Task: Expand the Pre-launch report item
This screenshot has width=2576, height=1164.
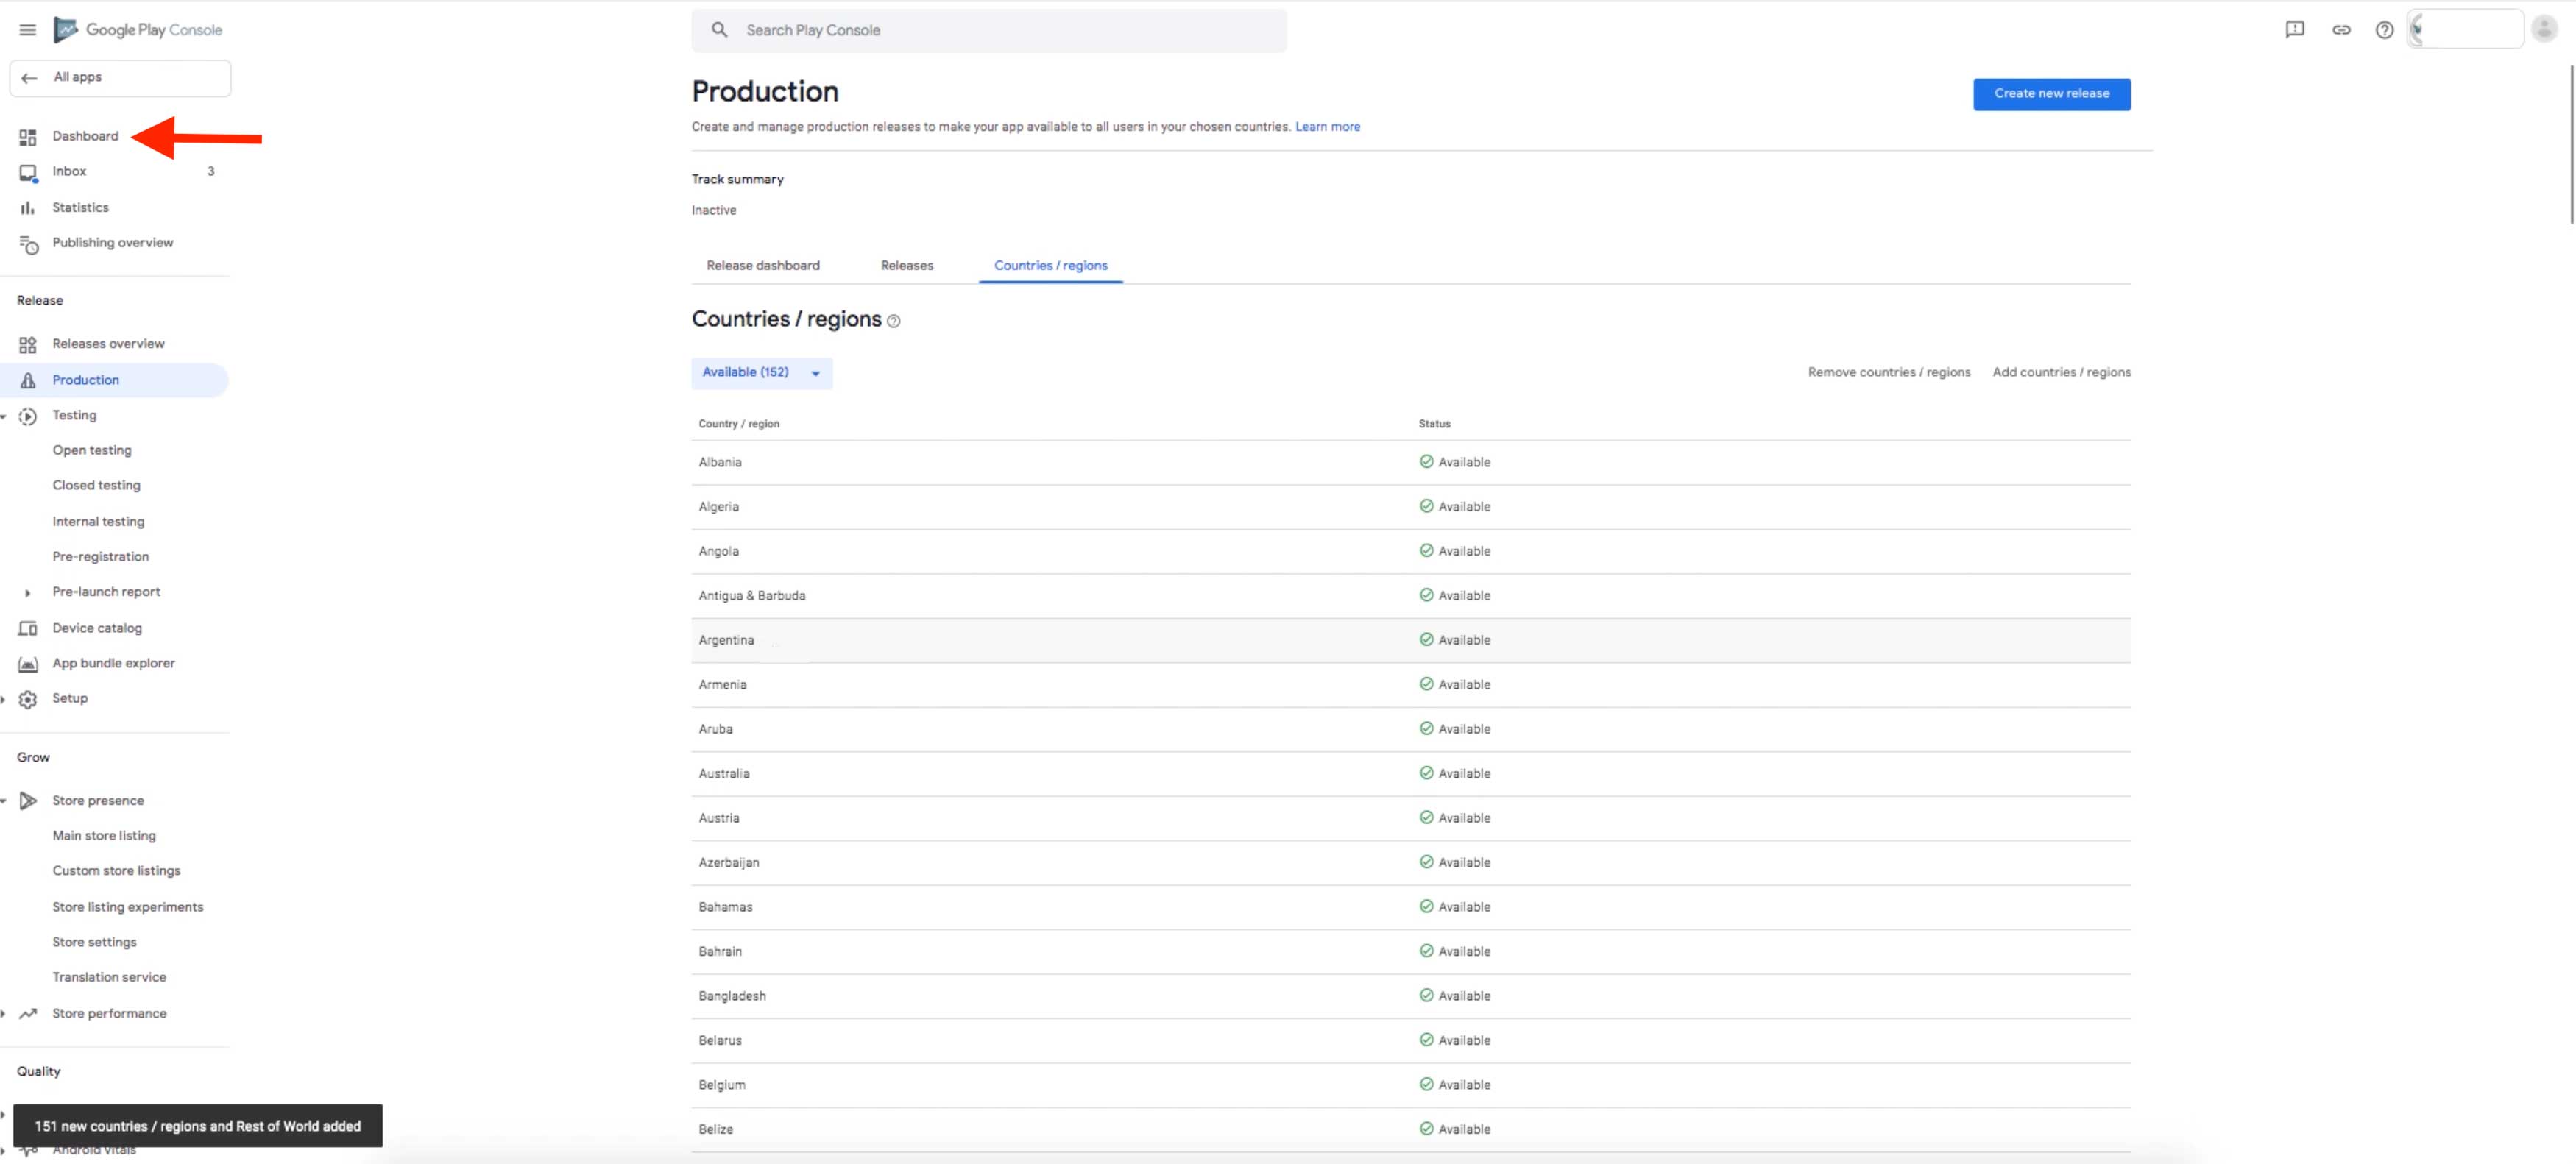Action: click(28, 593)
